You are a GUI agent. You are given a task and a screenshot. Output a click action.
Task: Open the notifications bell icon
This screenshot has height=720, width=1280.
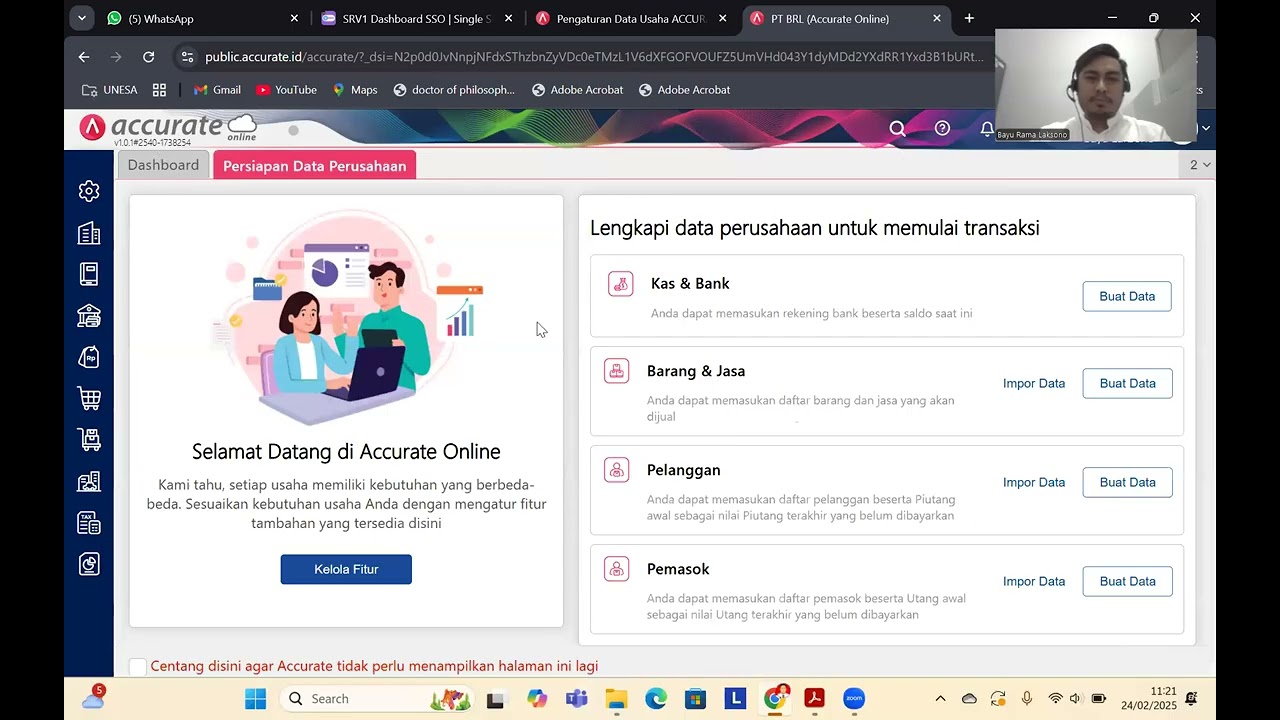[x=987, y=129]
